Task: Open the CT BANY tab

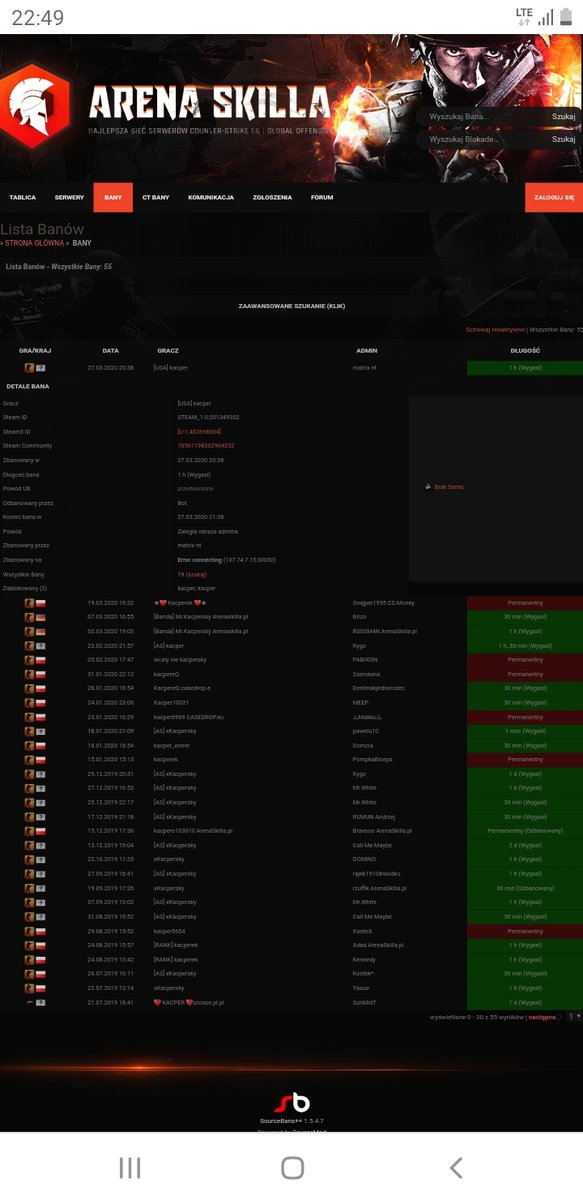Action: (x=154, y=198)
